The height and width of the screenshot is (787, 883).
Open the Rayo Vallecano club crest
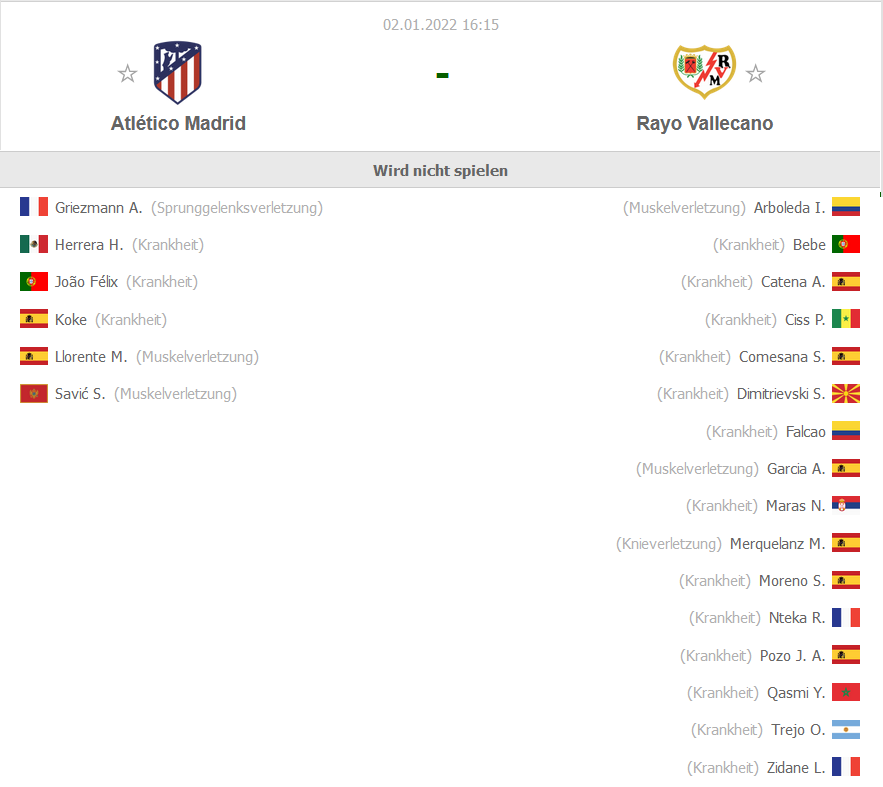pyautogui.click(x=704, y=72)
